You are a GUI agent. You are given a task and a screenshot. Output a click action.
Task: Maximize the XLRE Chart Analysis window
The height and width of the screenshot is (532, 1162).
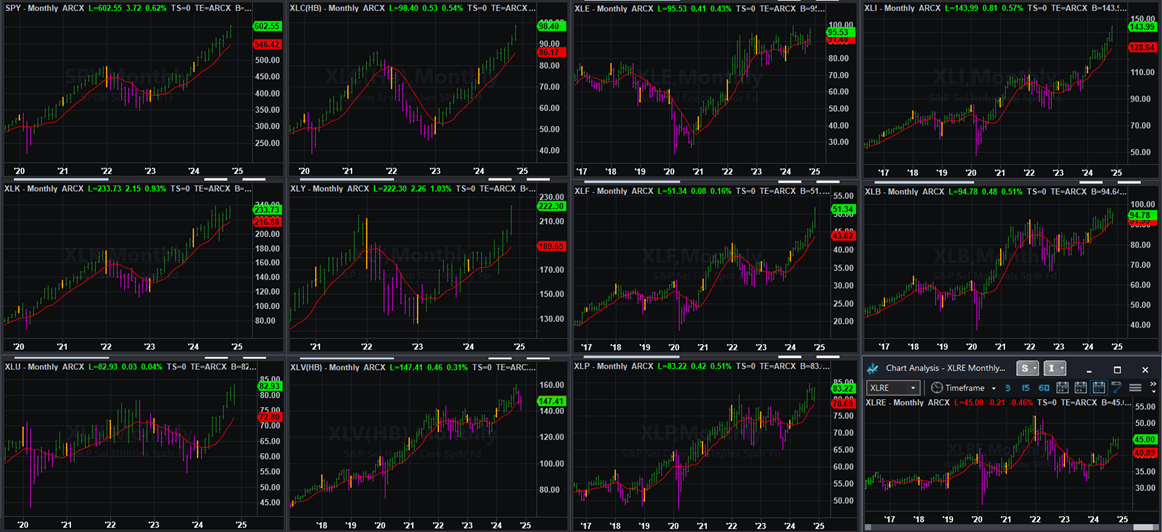[1118, 370]
